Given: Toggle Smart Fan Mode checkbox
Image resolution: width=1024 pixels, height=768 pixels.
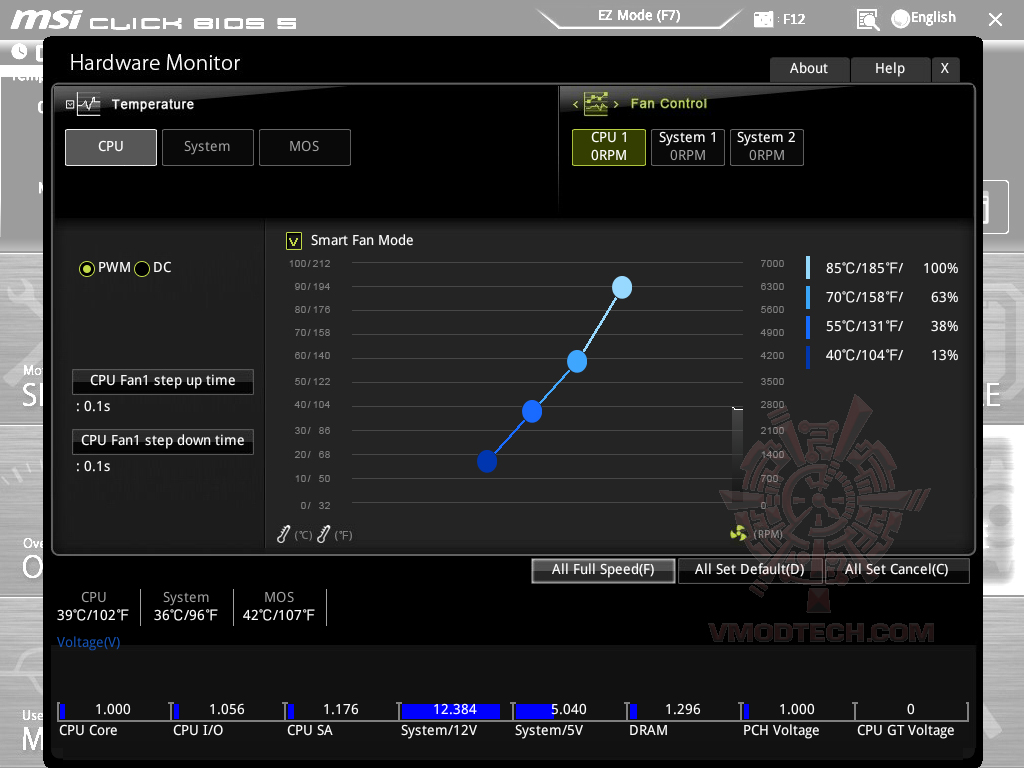Looking at the screenshot, I should 294,240.
